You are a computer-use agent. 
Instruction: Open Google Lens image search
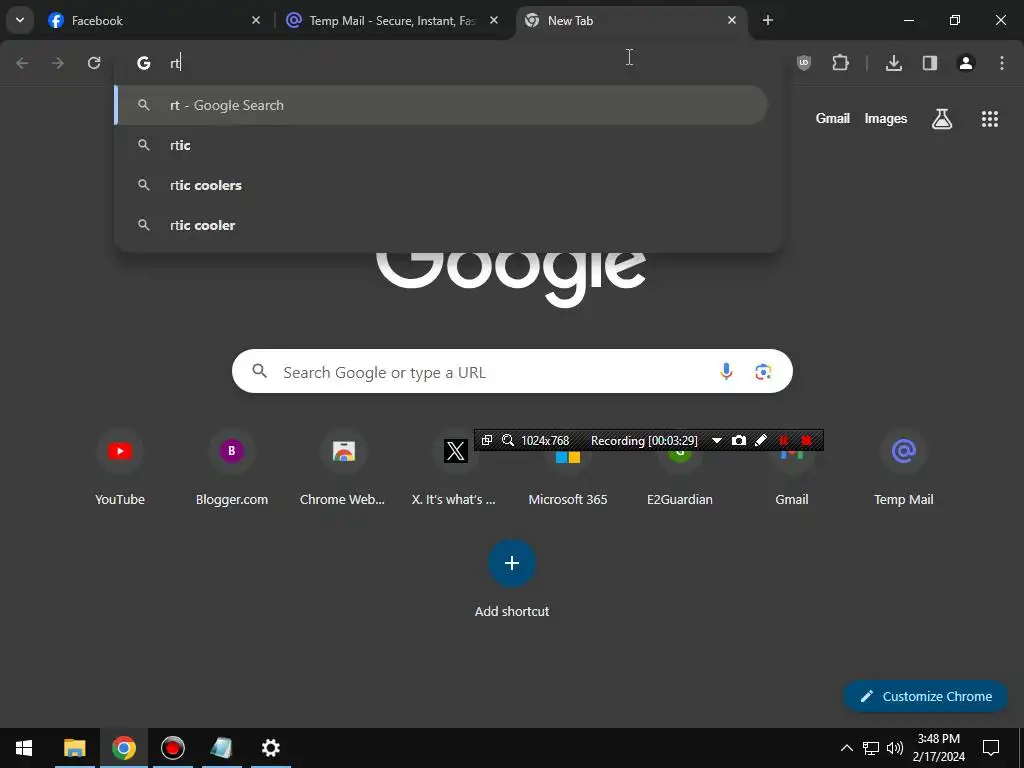pyautogui.click(x=763, y=372)
